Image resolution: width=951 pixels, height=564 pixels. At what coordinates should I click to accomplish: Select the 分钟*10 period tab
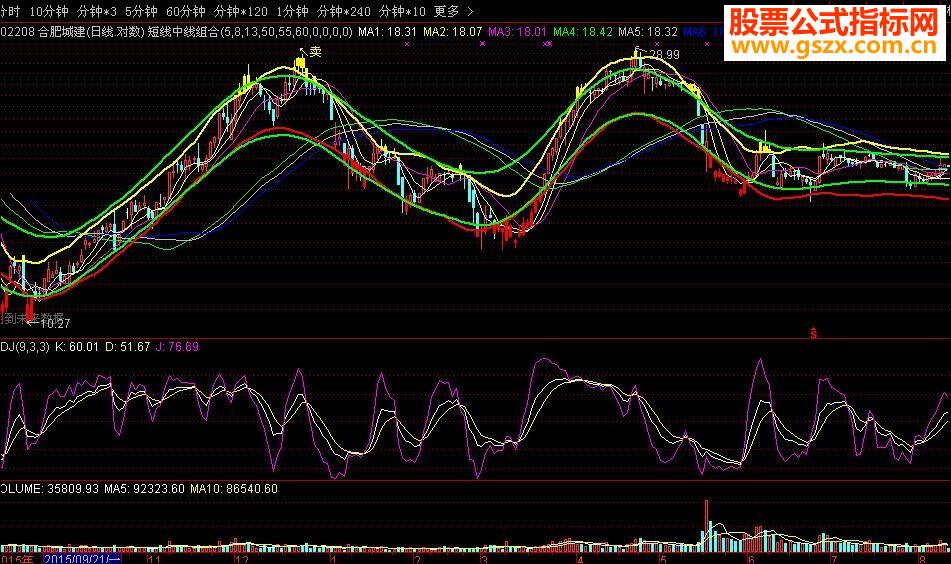[402, 12]
